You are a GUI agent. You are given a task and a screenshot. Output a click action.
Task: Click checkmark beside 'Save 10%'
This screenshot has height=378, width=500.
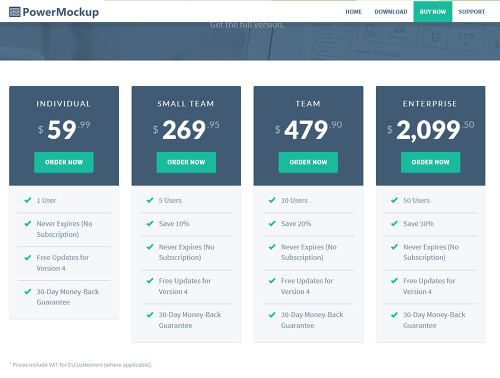(x=150, y=223)
